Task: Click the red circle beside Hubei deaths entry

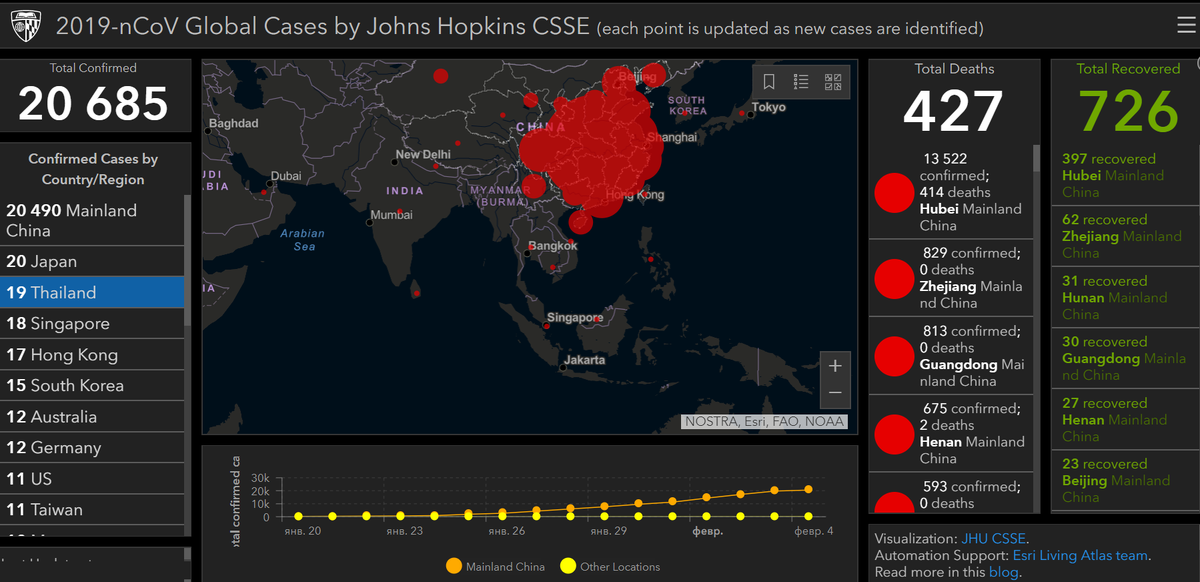Action: tap(894, 192)
